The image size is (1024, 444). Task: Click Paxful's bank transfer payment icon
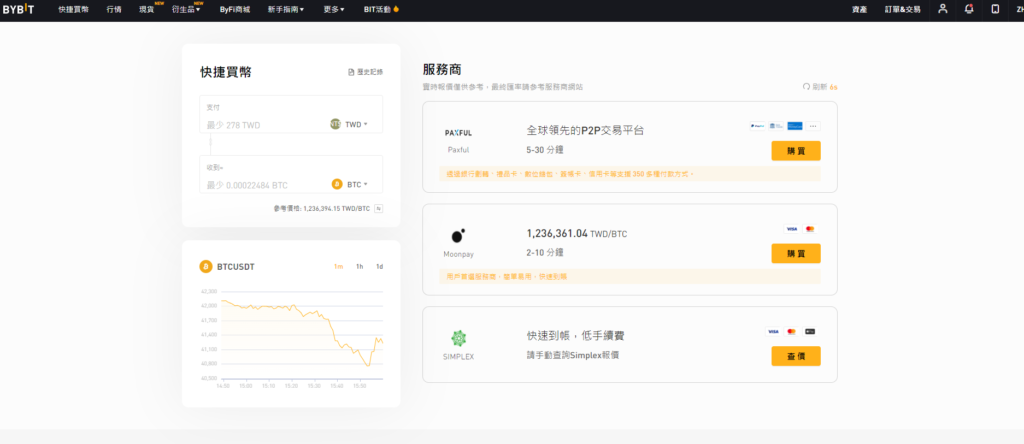click(x=776, y=126)
